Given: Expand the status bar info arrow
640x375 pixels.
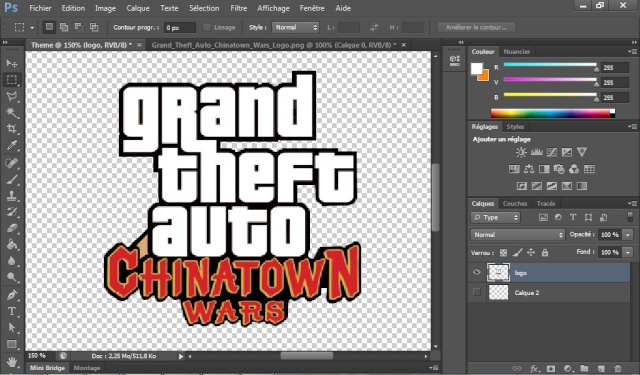Looking at the screenshot, I should point(181,356).
